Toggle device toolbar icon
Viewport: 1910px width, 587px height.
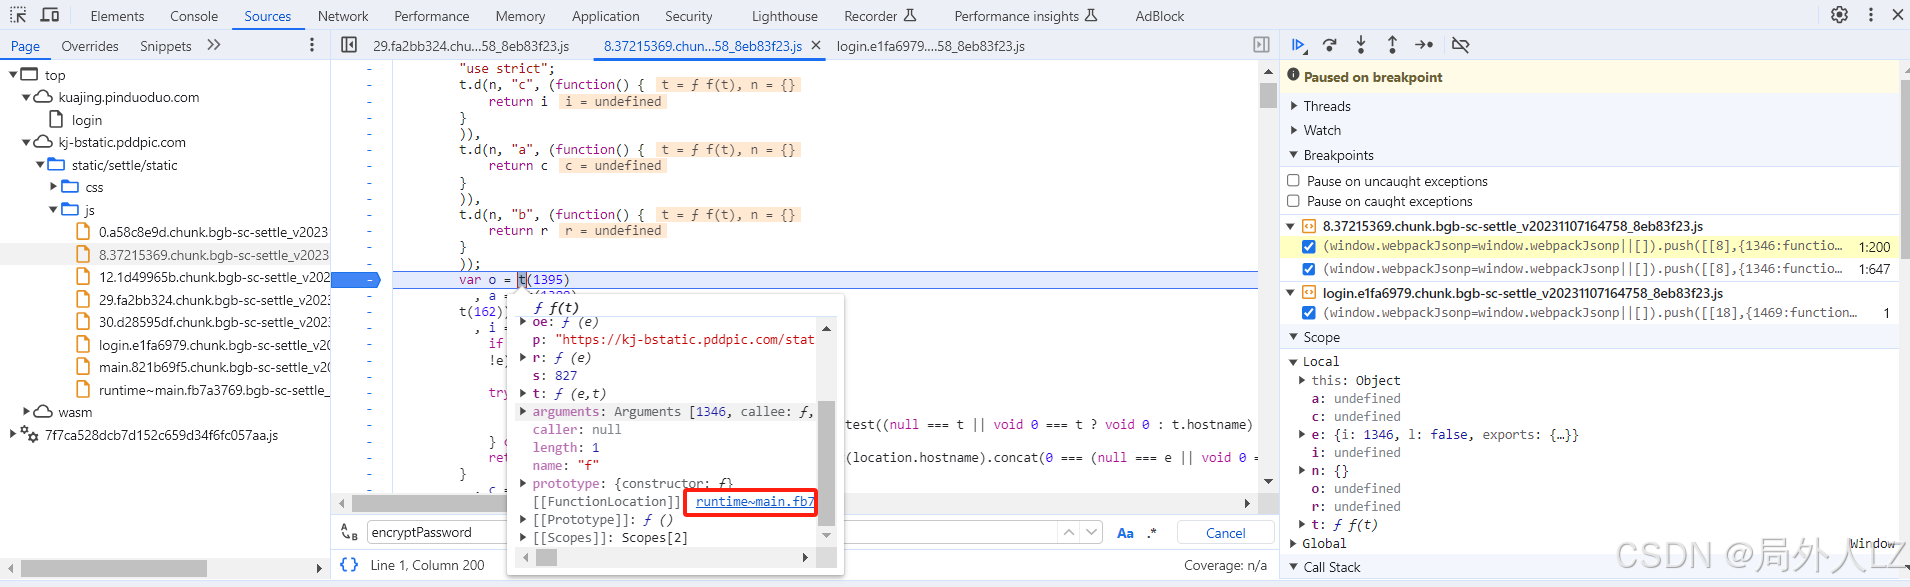pyautogui.click(x=50, y=15)
